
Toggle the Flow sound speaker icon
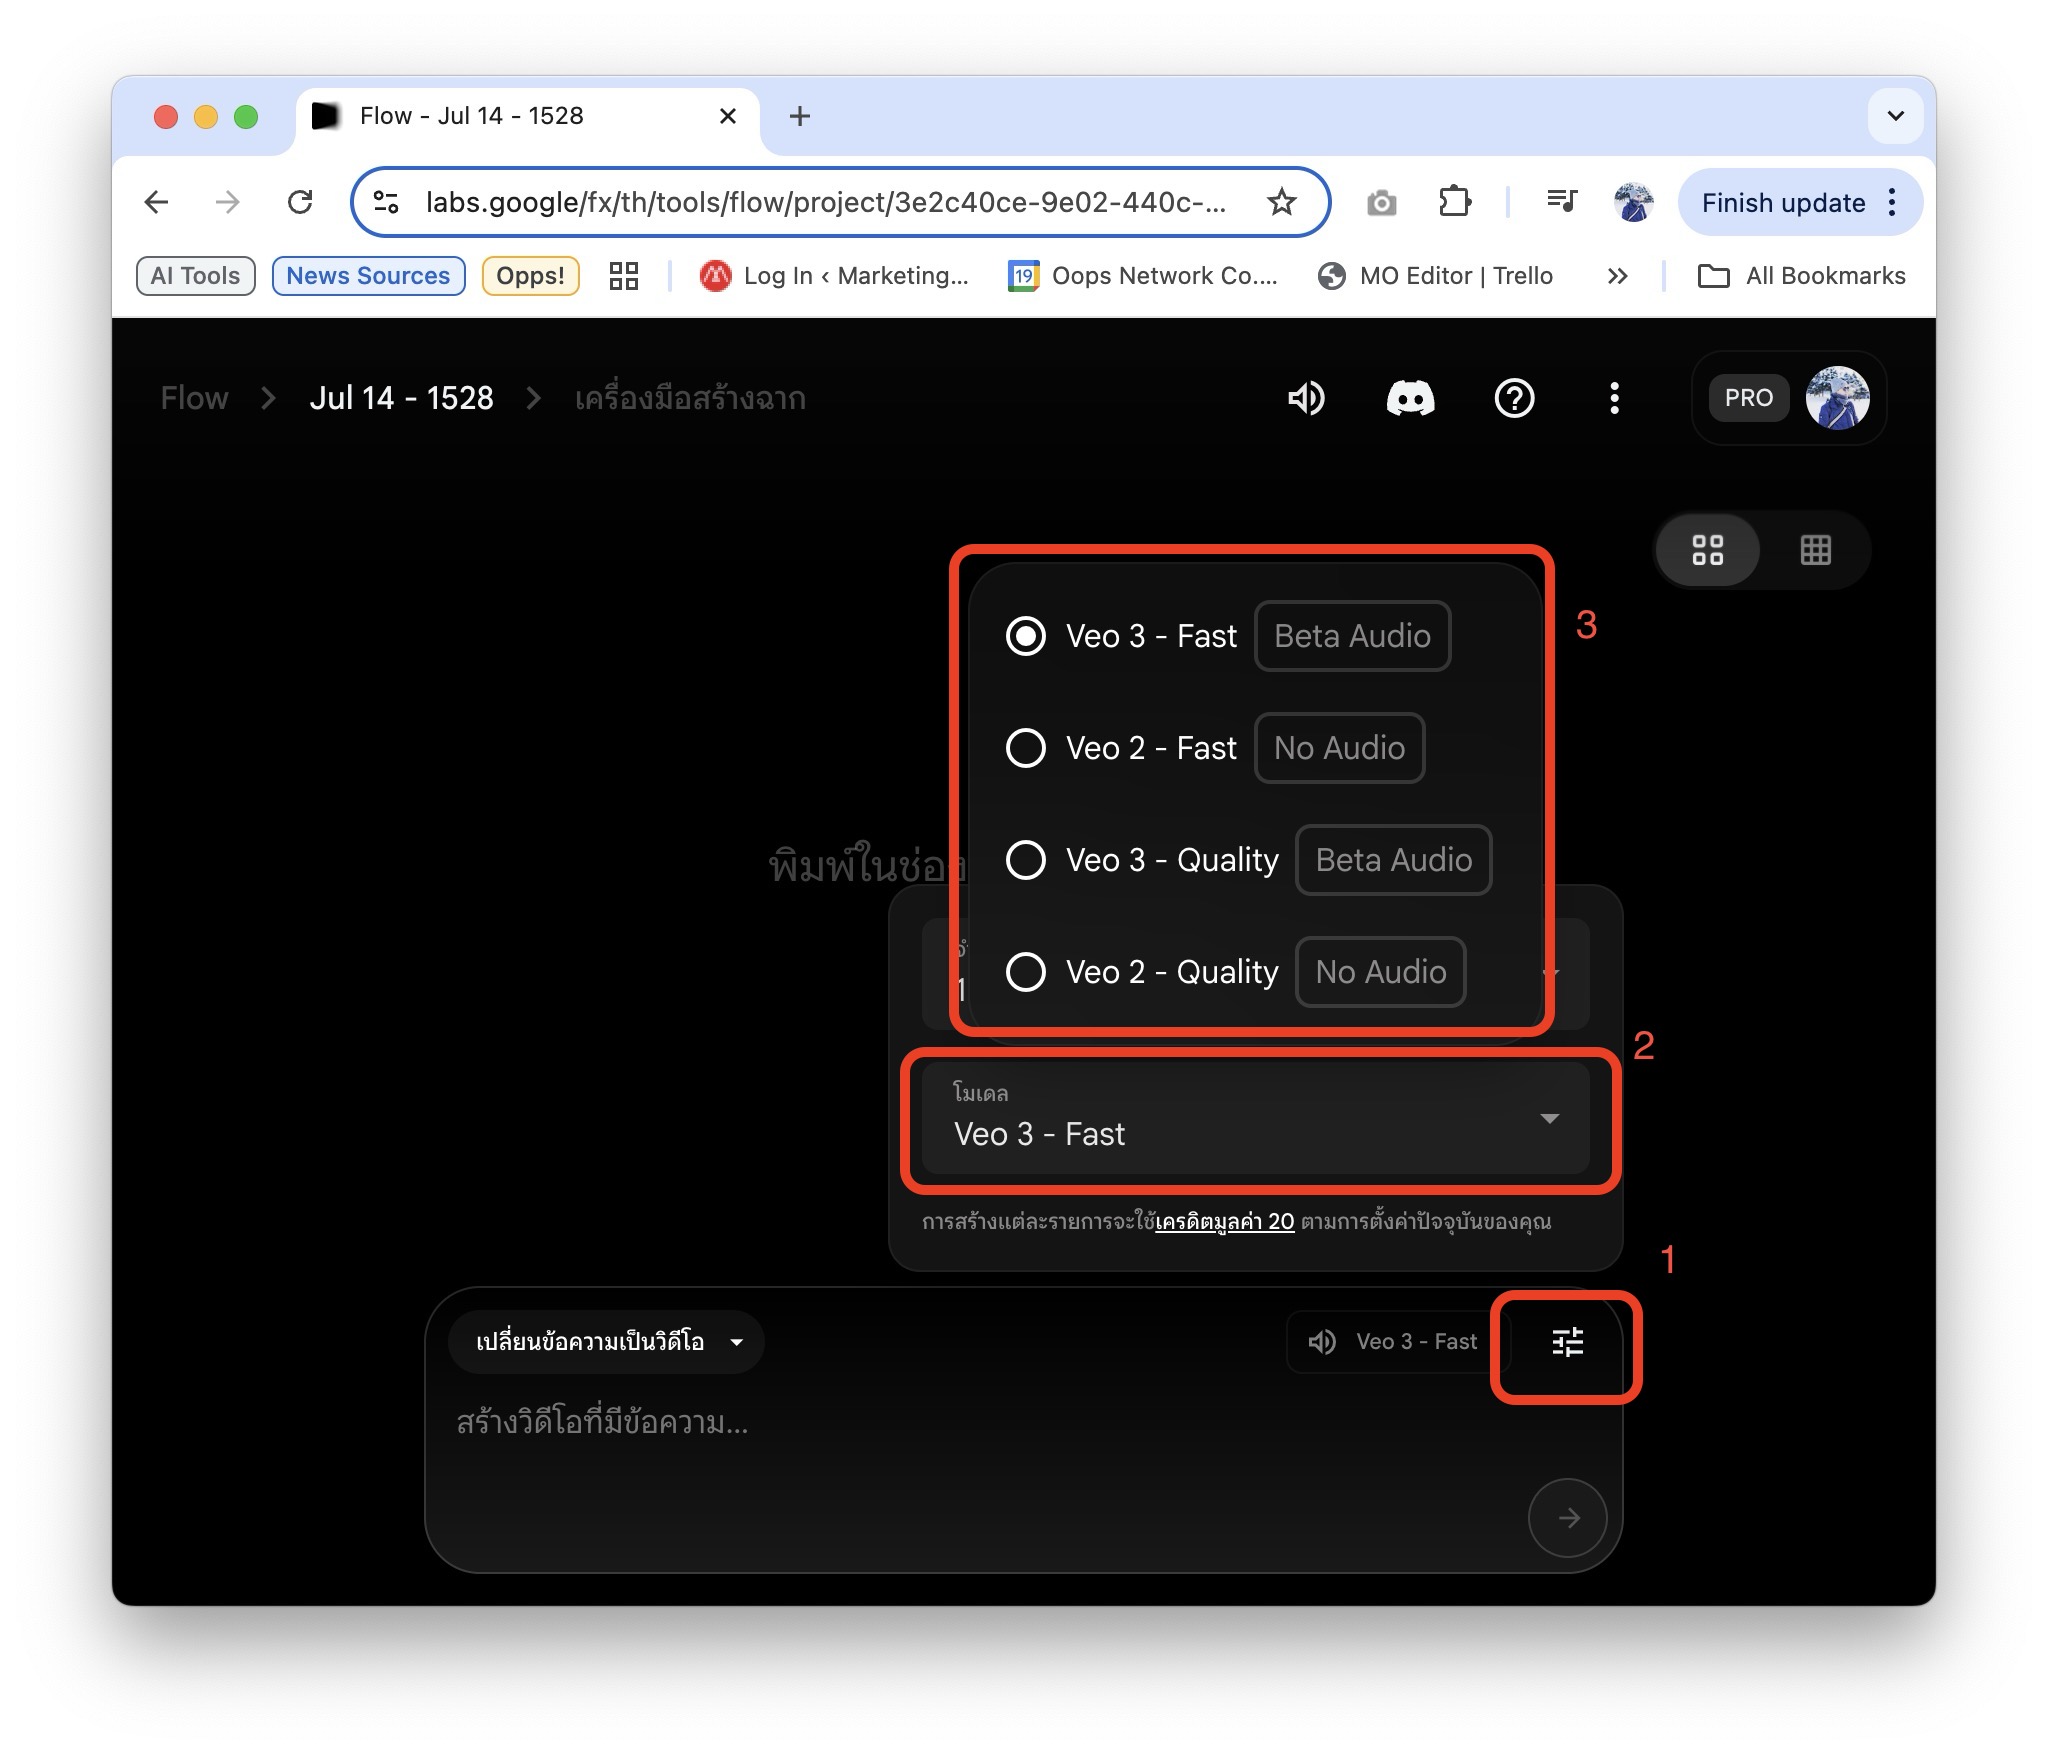(x=1306, y=398)
